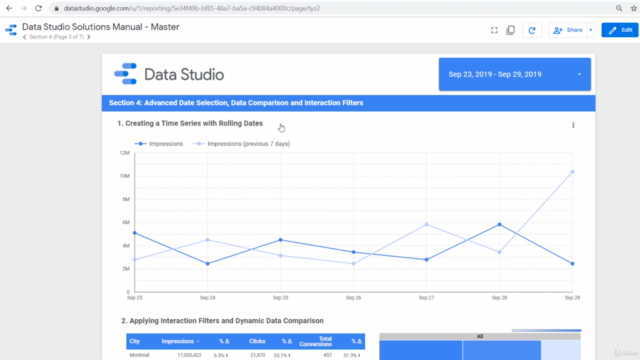Go back in browser history
This screenshot has width=640, height=360.
9,8
